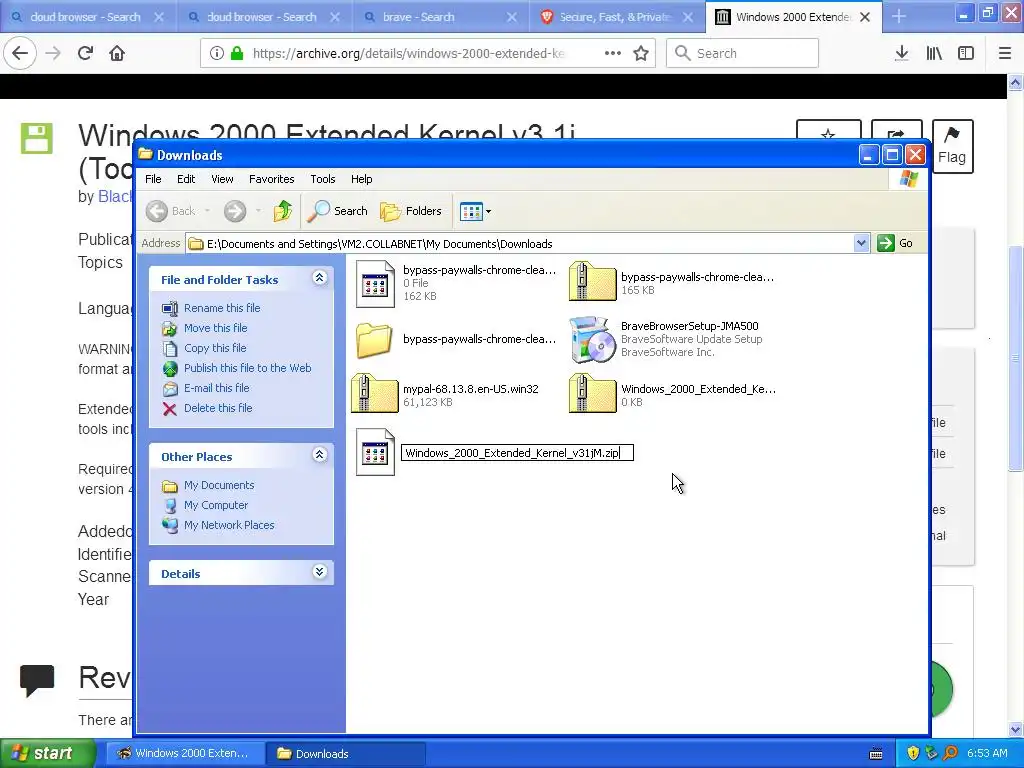The image size is (1024, 768).
Task: Click the 6:53 AM system clock
Action: pos(987,753)
